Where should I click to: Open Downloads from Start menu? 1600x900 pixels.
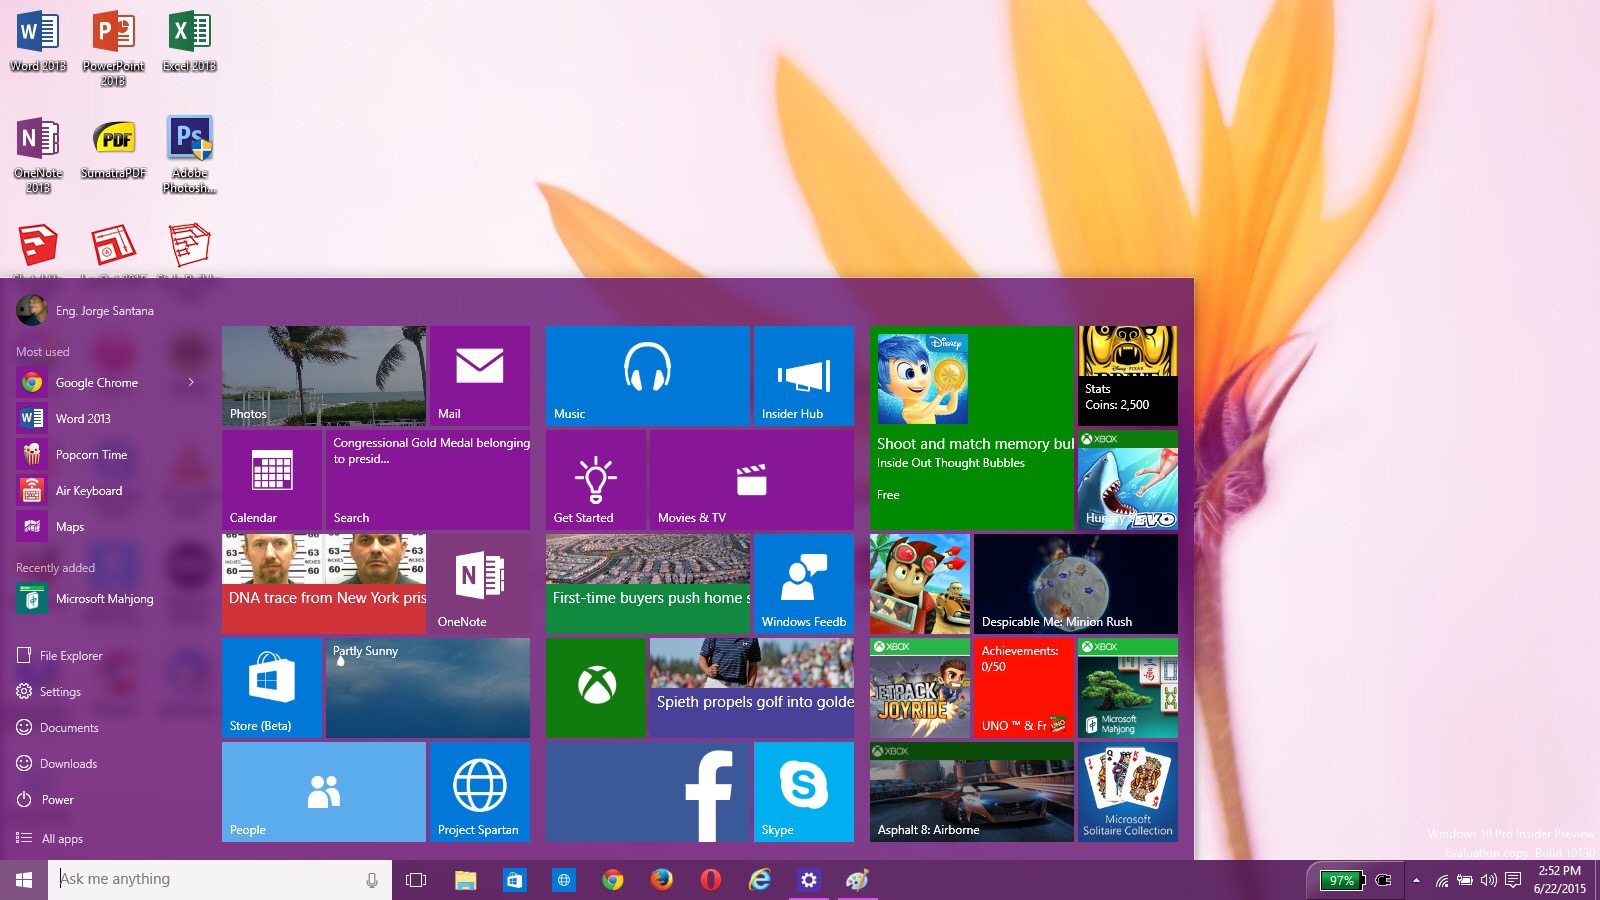[57, 763]
